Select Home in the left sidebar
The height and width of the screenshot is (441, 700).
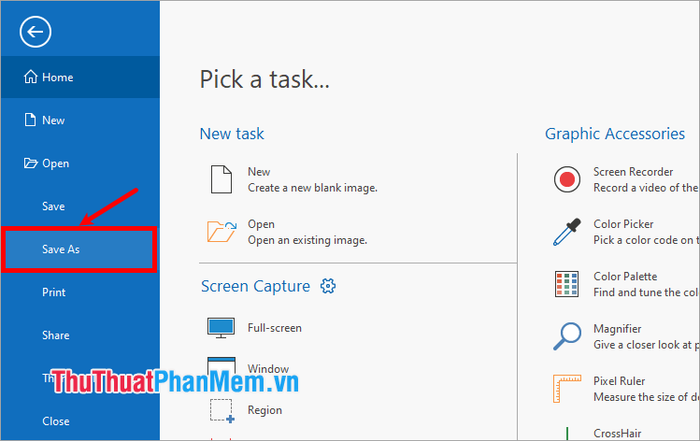(57, 77)
